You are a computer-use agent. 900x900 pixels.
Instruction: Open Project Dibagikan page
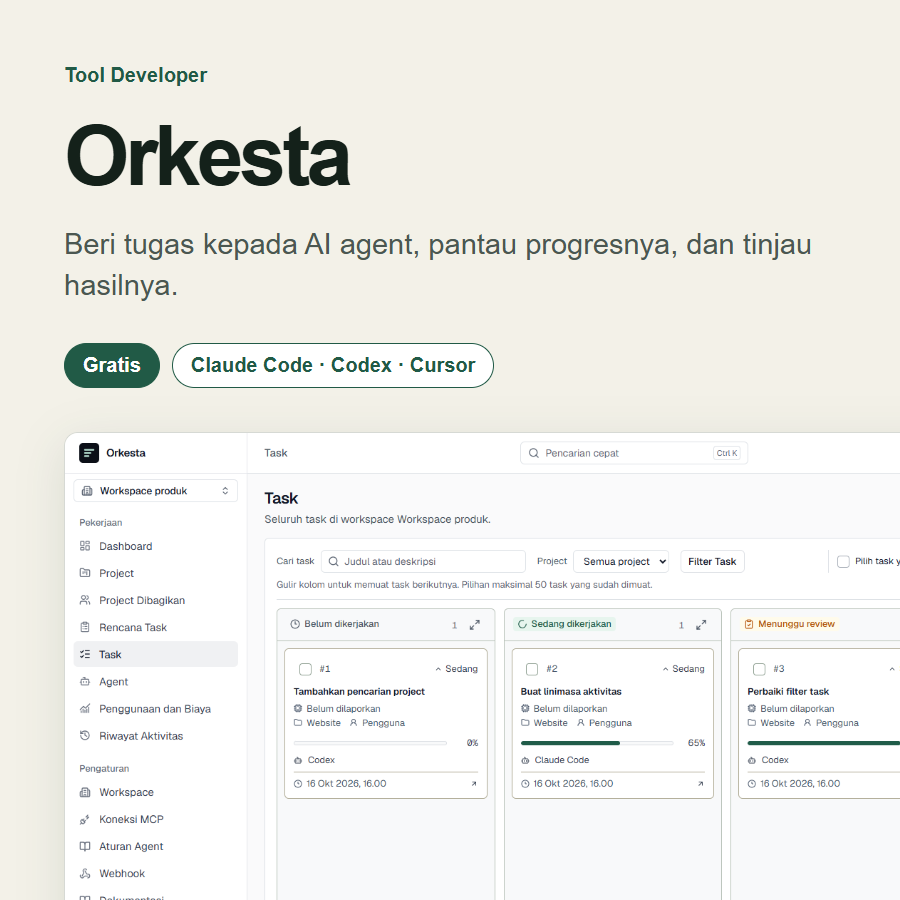156,600
